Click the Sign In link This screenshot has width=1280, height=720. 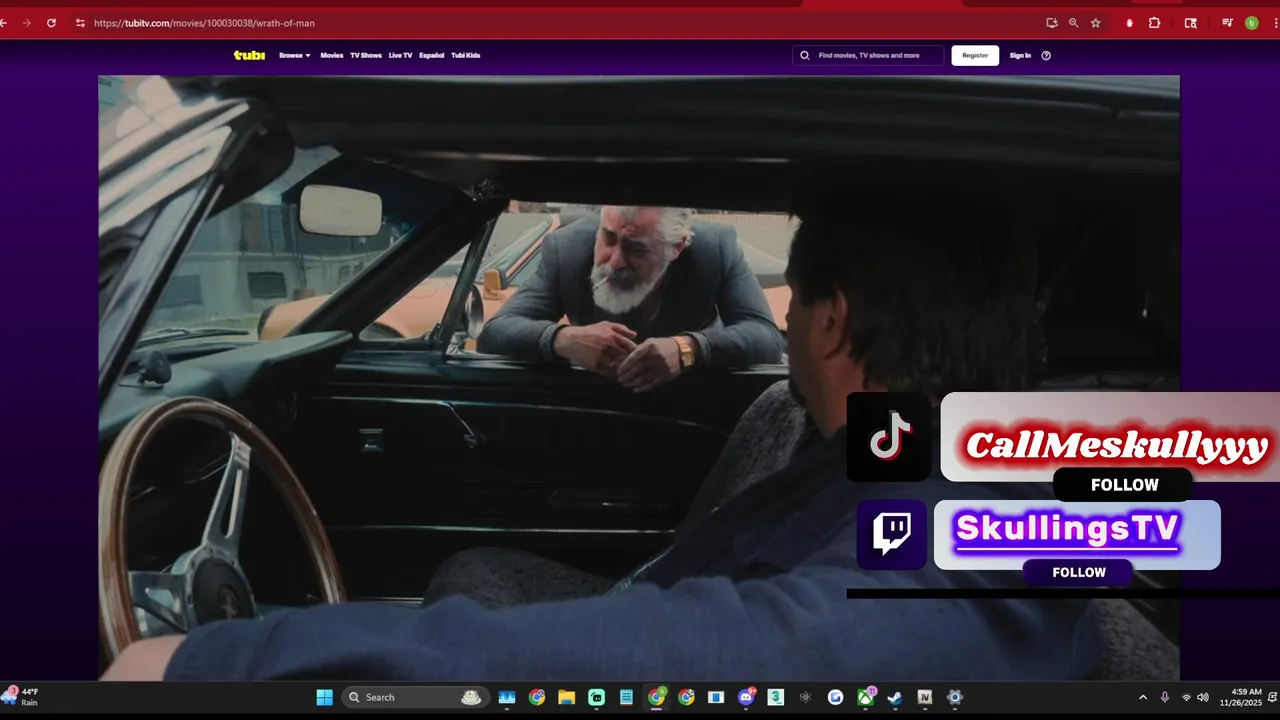[1020, 56]
